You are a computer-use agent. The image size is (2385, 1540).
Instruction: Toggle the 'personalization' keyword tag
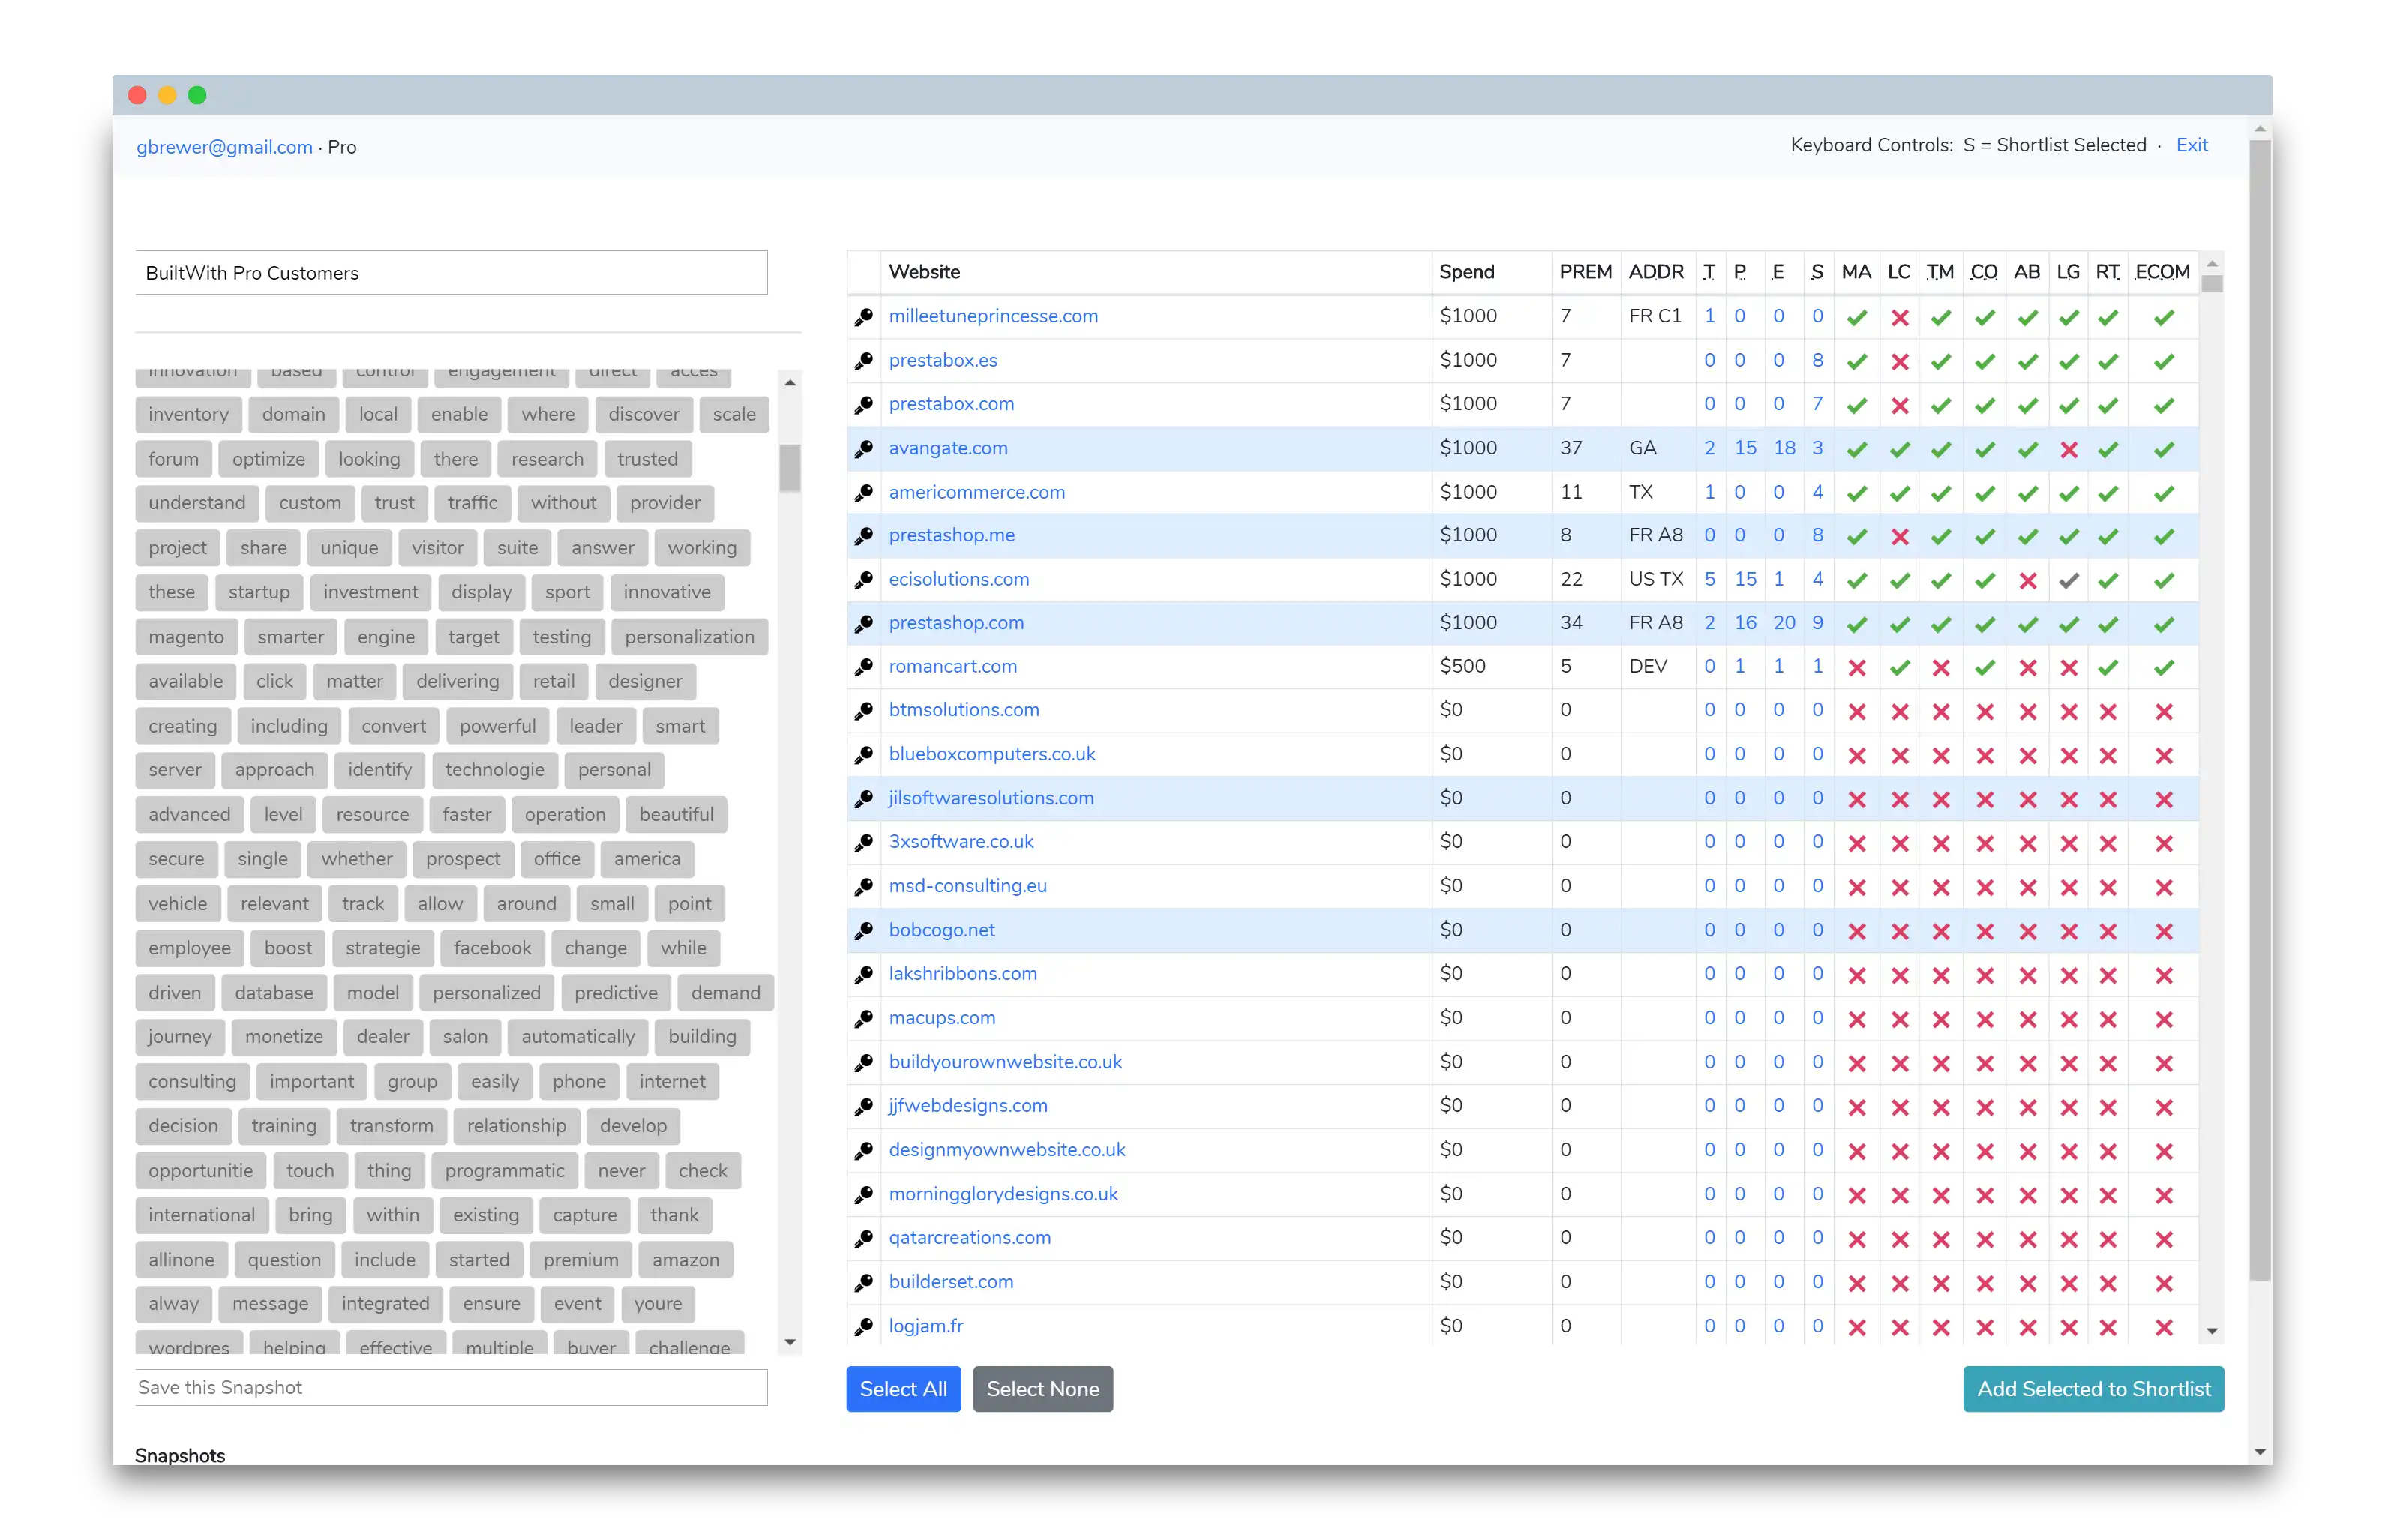coord(689,637)
